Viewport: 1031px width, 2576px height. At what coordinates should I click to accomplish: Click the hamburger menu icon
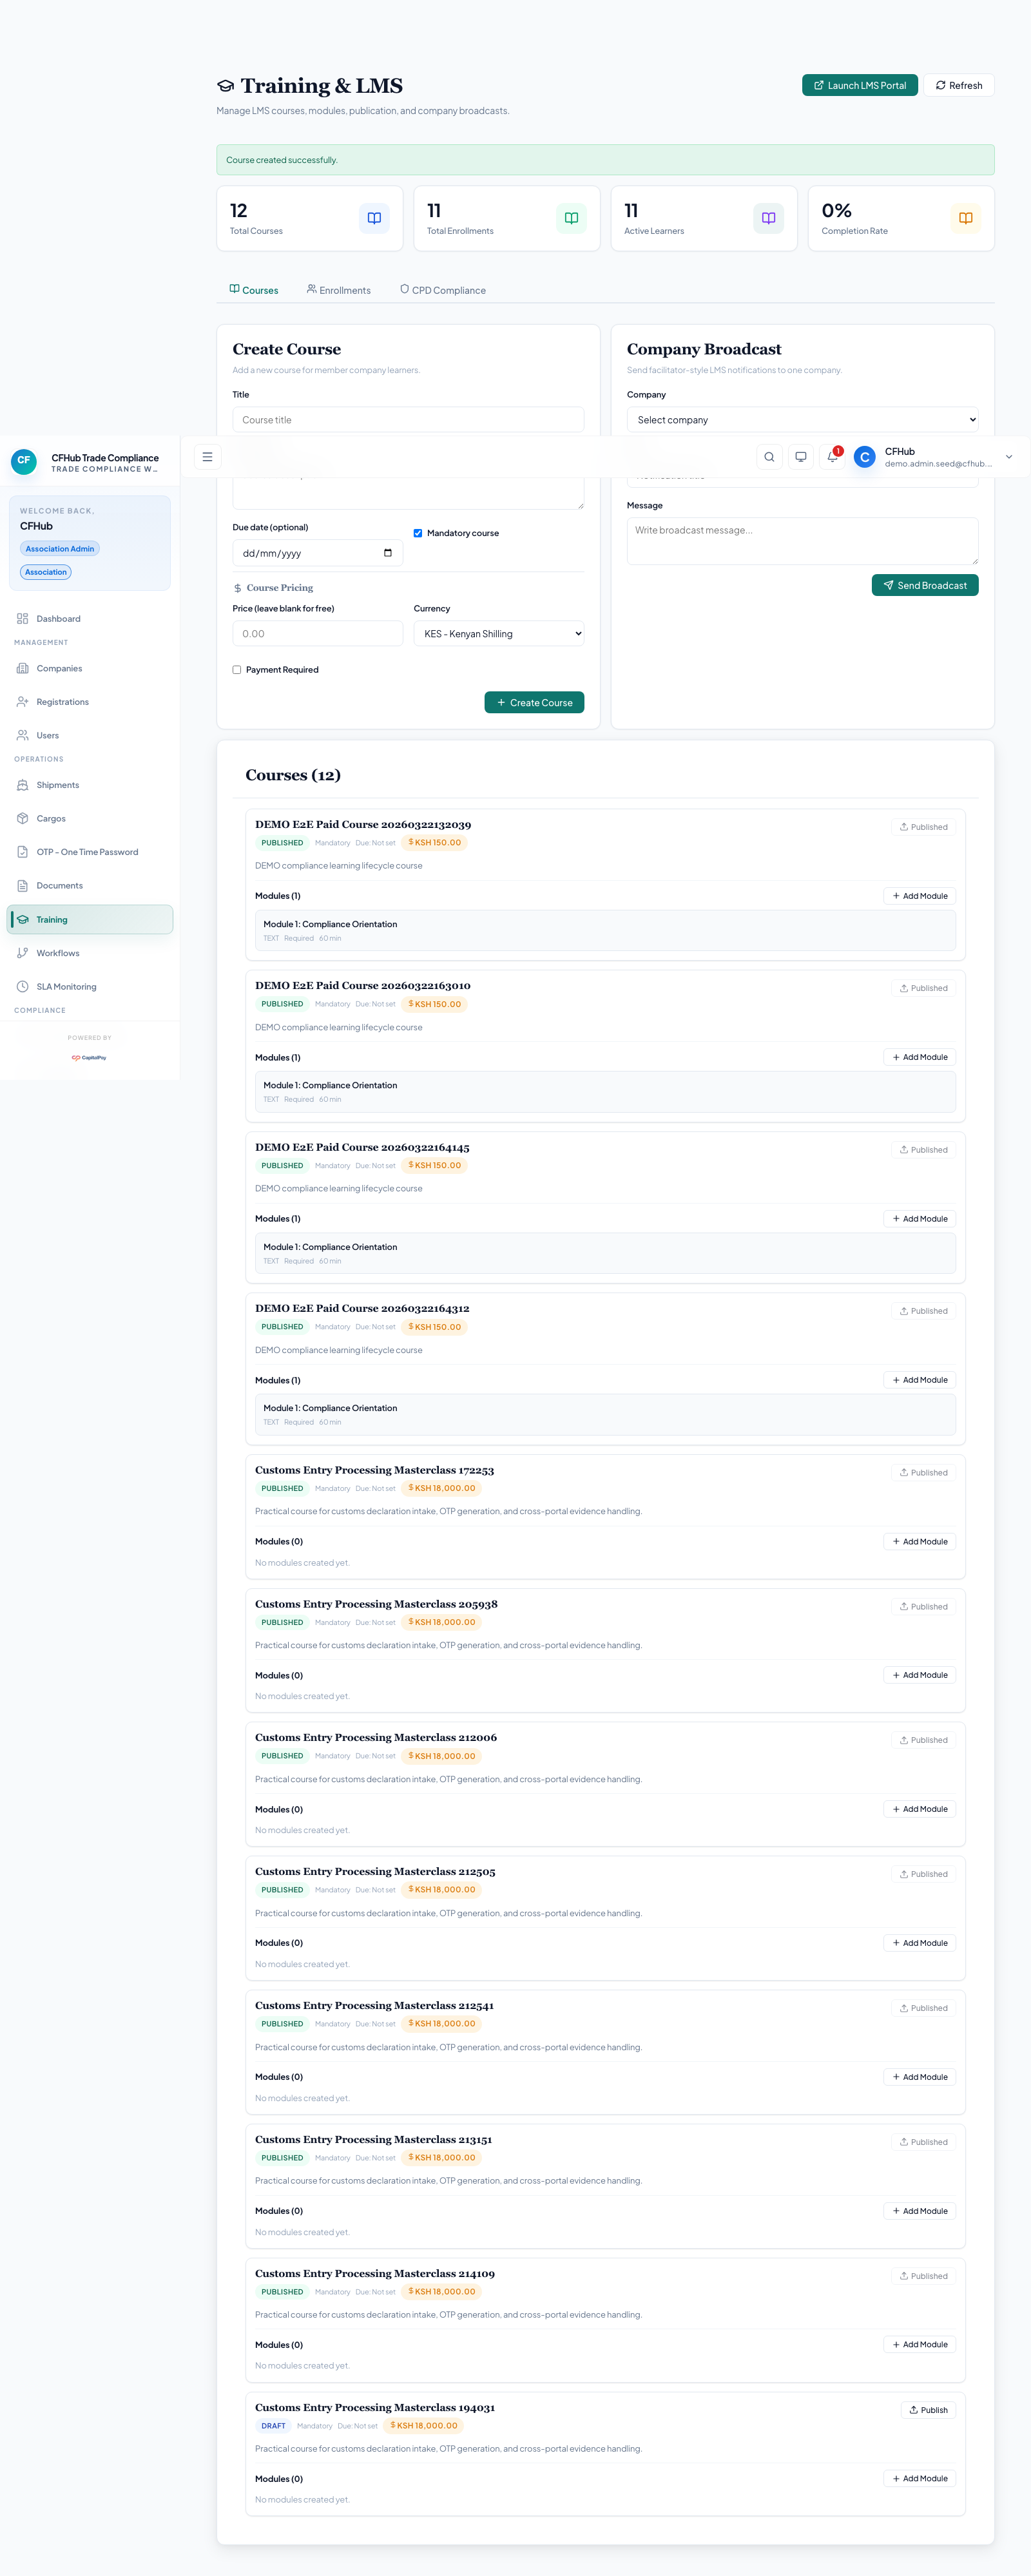tap(207, 457)
